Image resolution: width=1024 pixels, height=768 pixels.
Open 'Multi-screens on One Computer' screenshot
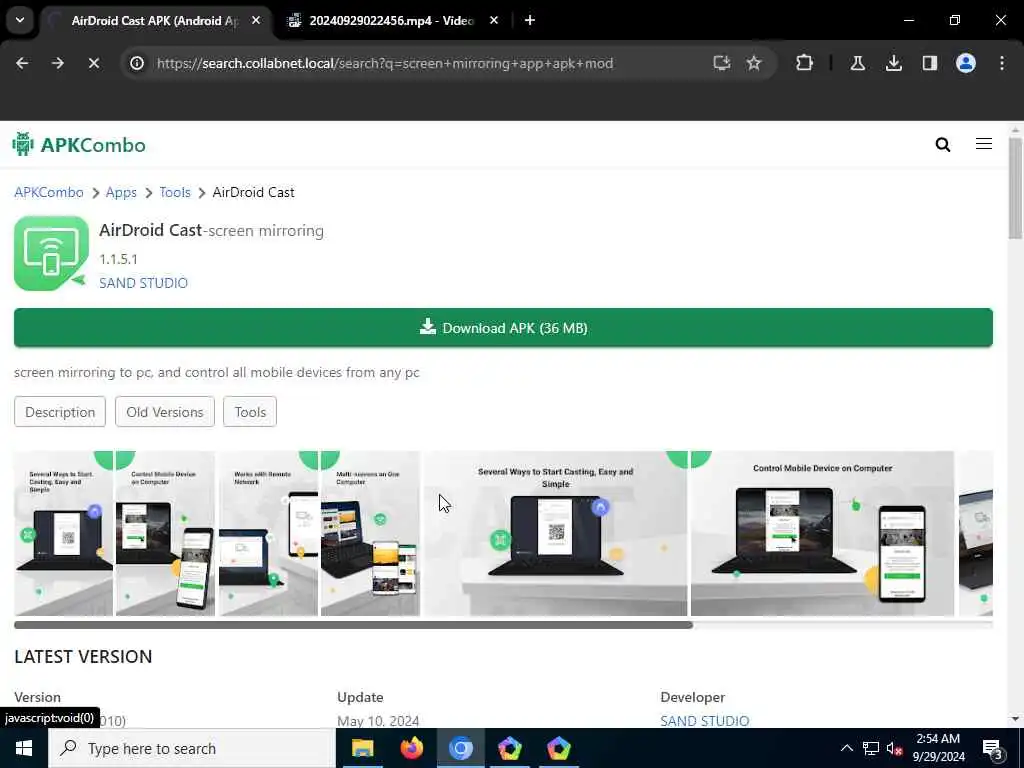(370, 533)
